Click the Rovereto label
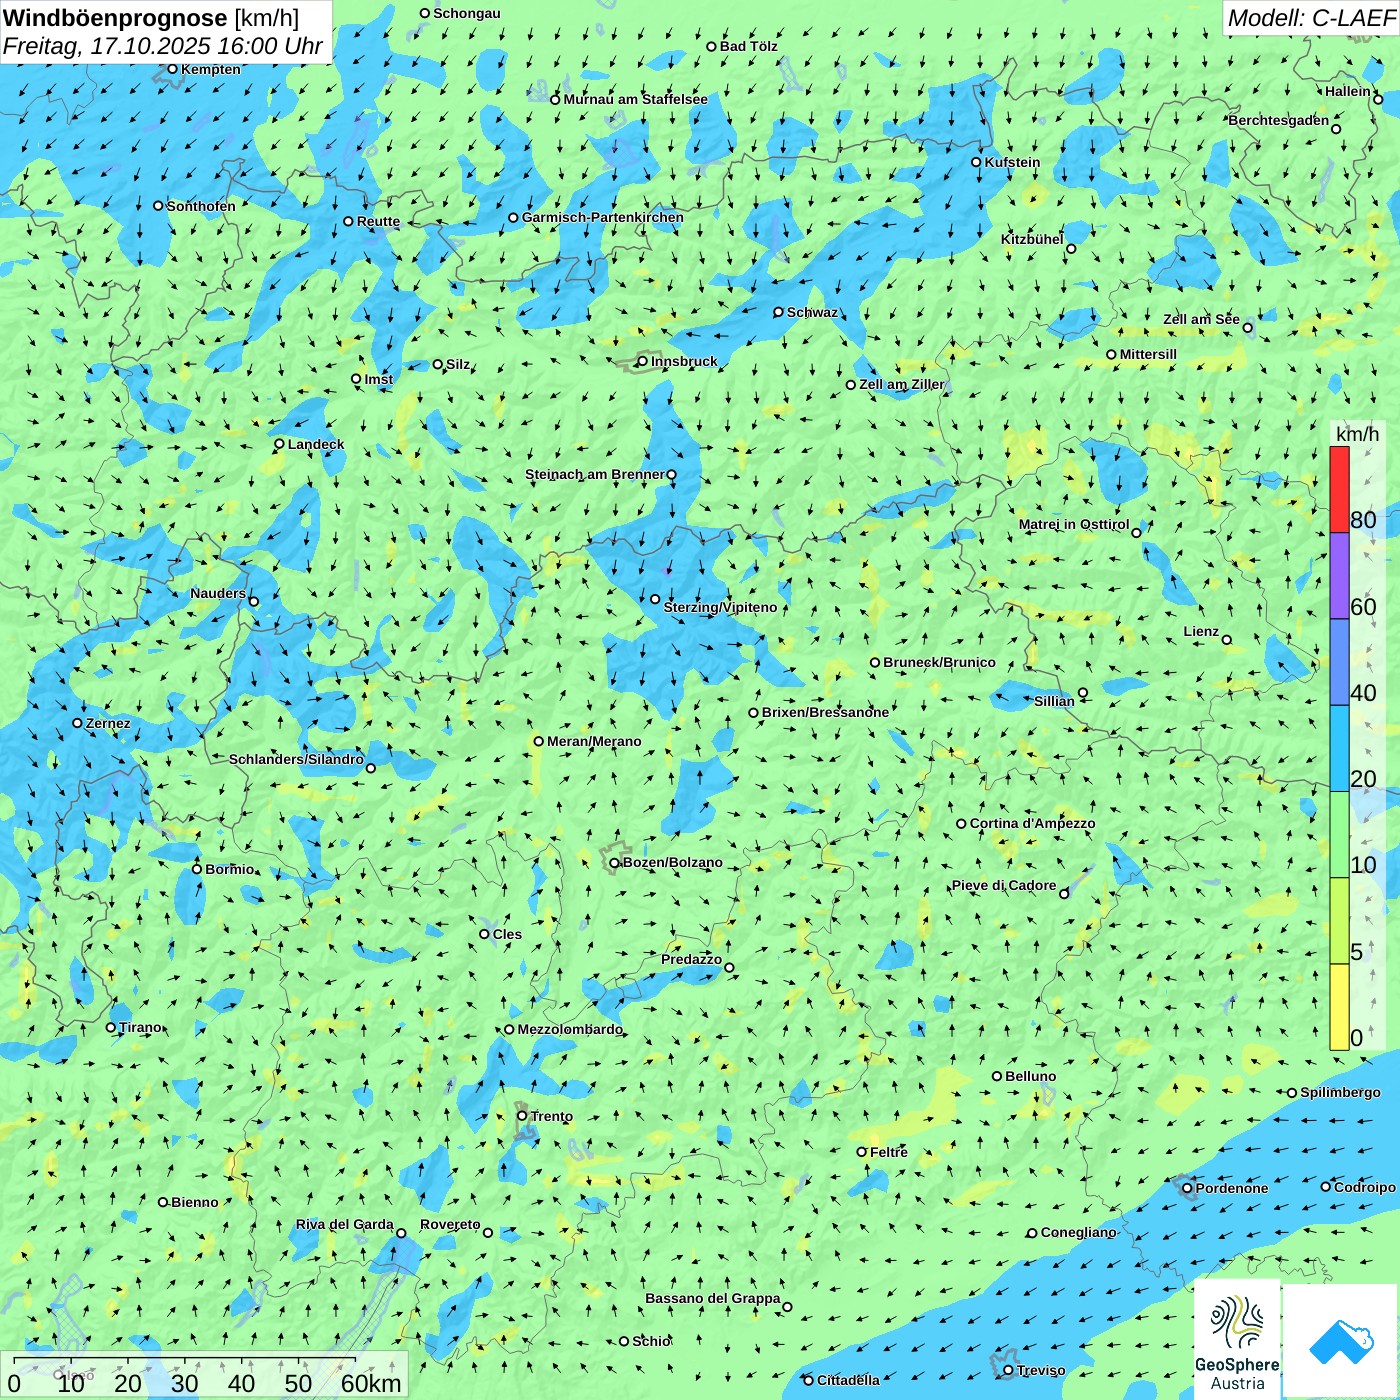 (450, 1224)
